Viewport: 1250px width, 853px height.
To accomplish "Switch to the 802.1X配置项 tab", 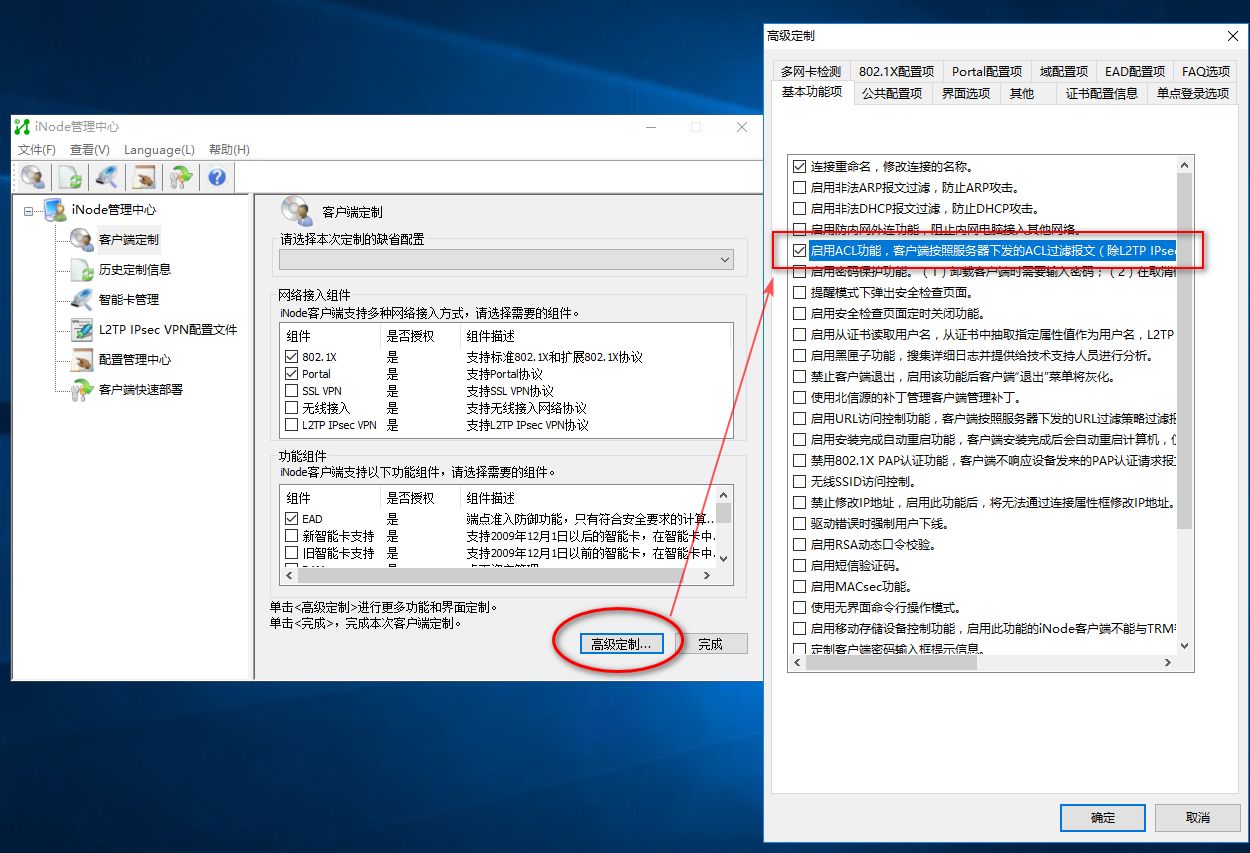I will (896, 71).
